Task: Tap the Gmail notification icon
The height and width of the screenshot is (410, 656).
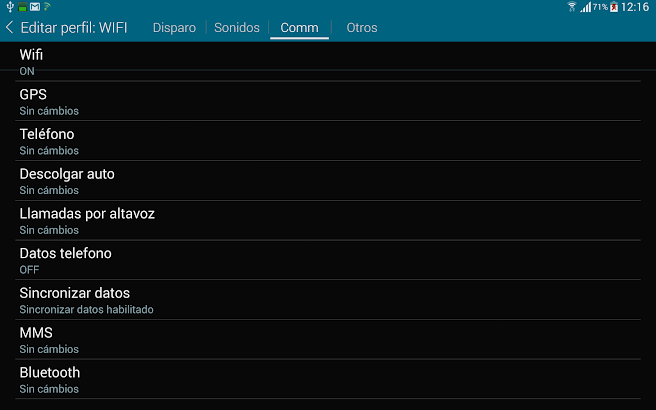Action: (x=34, y=7)
